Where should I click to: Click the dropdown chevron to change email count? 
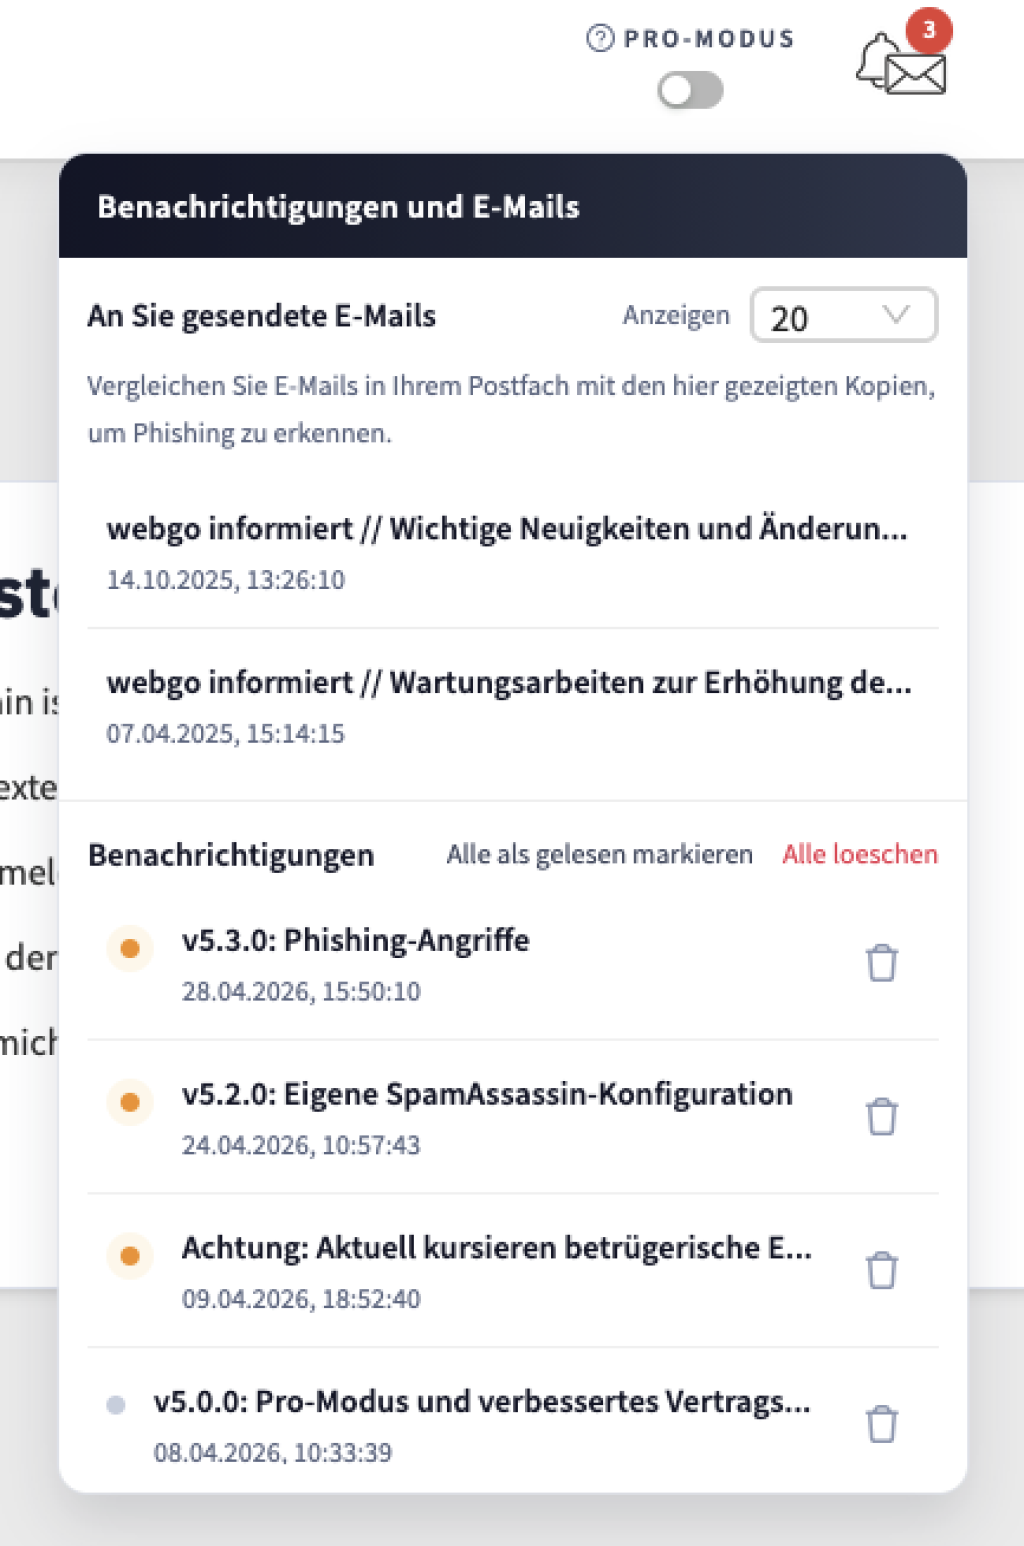(x=897, y=315)
